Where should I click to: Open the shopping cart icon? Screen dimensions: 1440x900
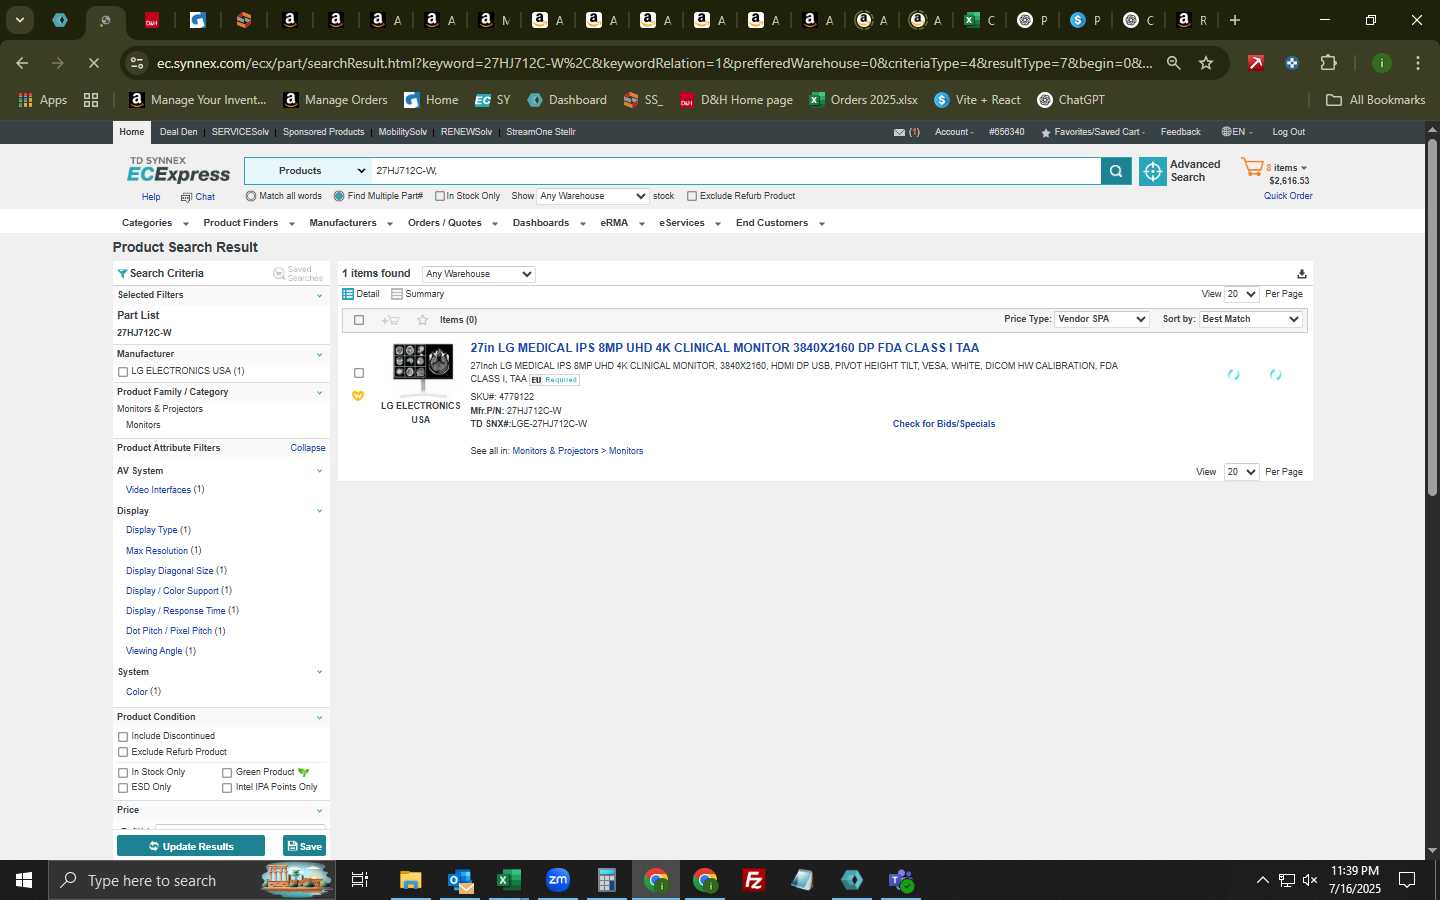1252,168
